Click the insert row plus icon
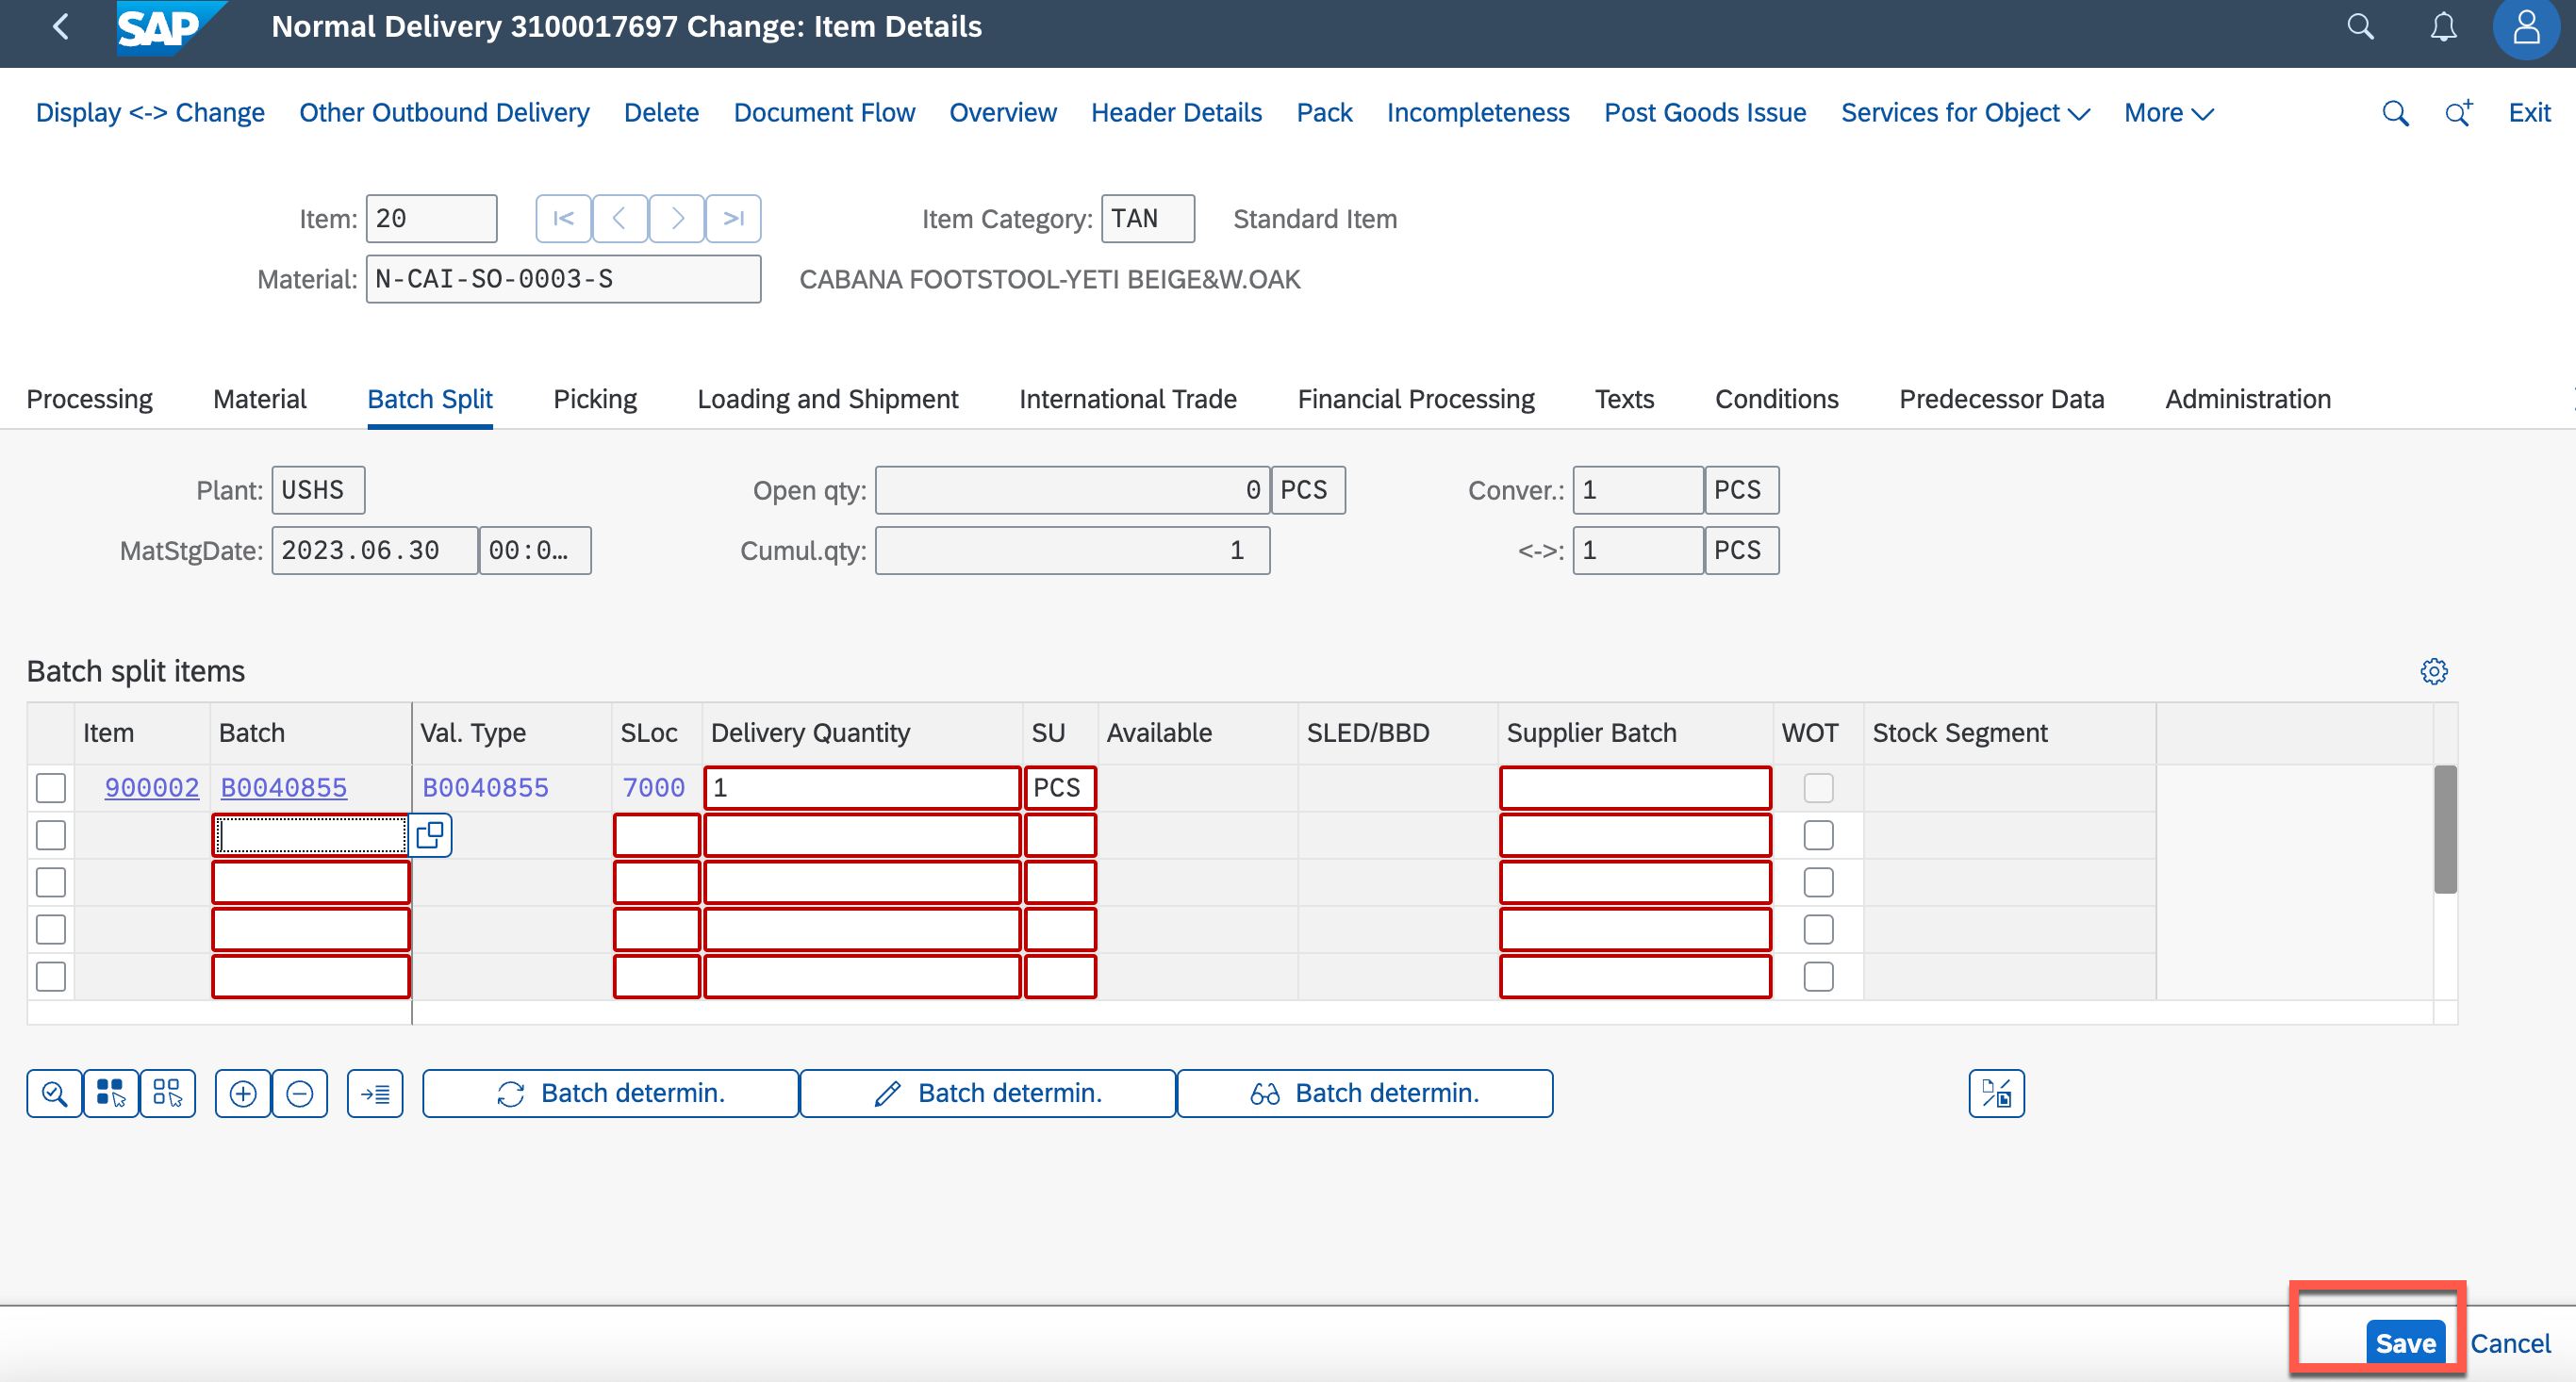This screenshot has width=2576, height=1382. [243, 1093]
